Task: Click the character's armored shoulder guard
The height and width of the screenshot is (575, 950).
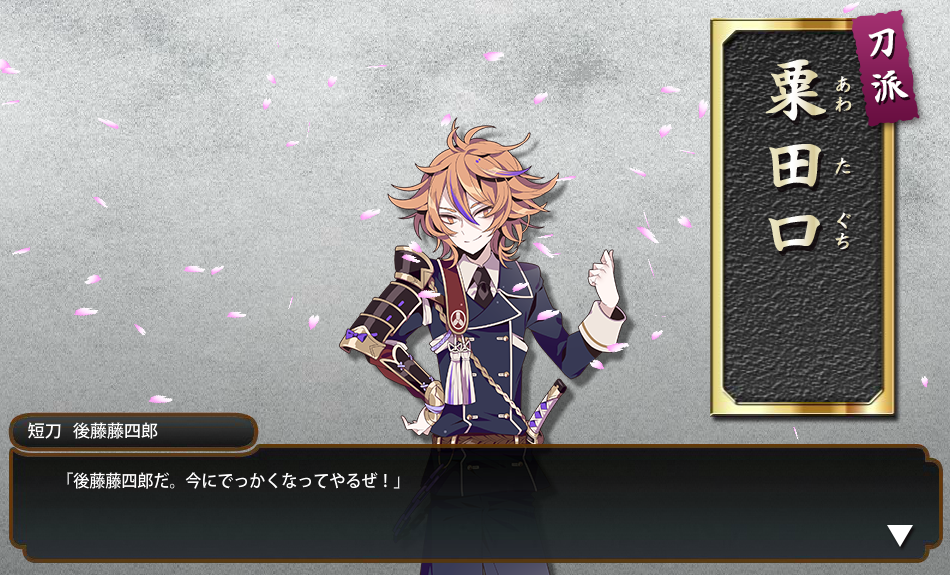Action: [x=414, y=267]
